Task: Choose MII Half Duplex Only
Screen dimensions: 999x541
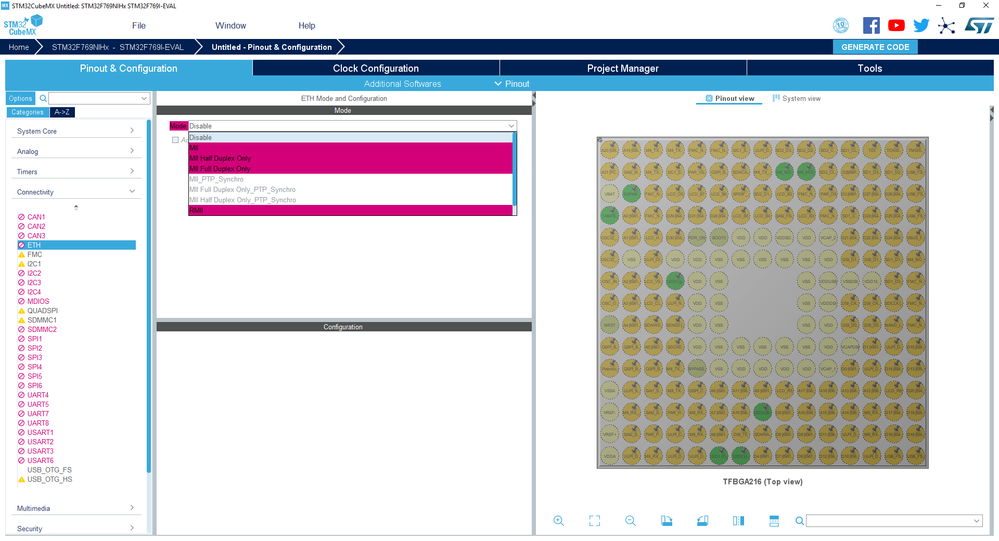Action: point(350,158)
